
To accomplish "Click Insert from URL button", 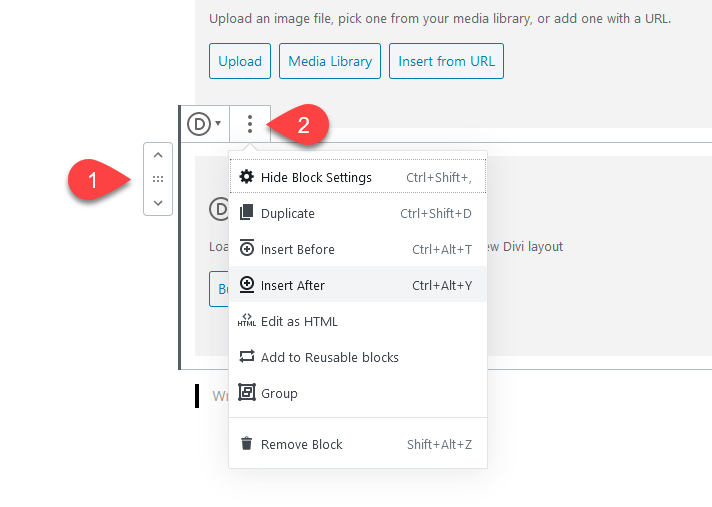I will click(x=446, y=61).
